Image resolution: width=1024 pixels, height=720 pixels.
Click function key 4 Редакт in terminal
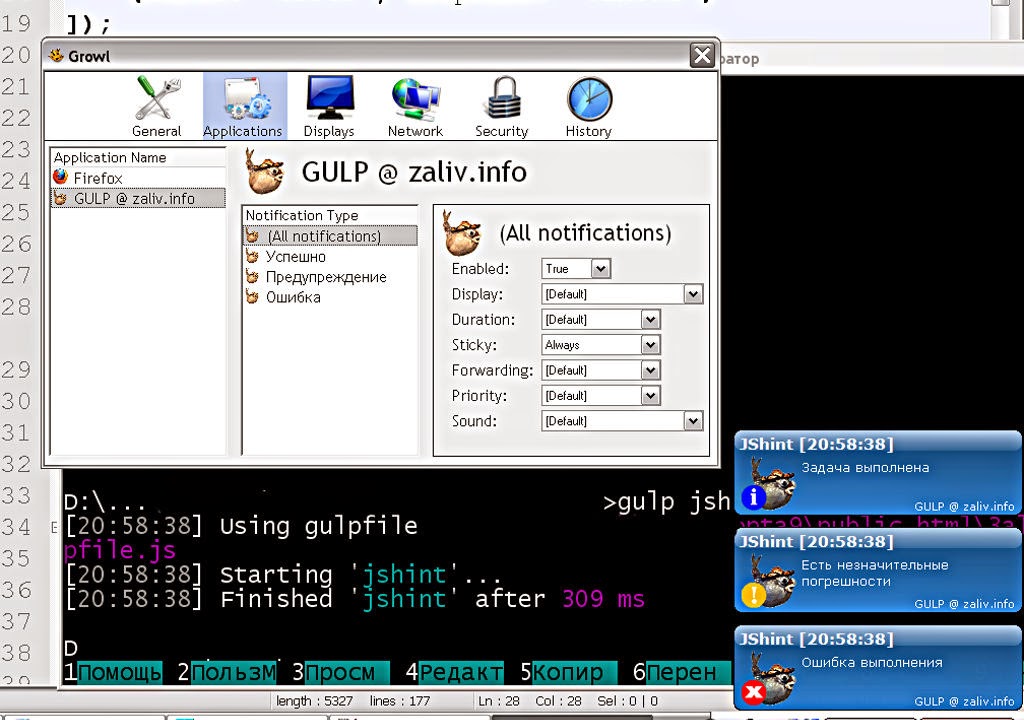pyautogui.click(x=454, y=672)
